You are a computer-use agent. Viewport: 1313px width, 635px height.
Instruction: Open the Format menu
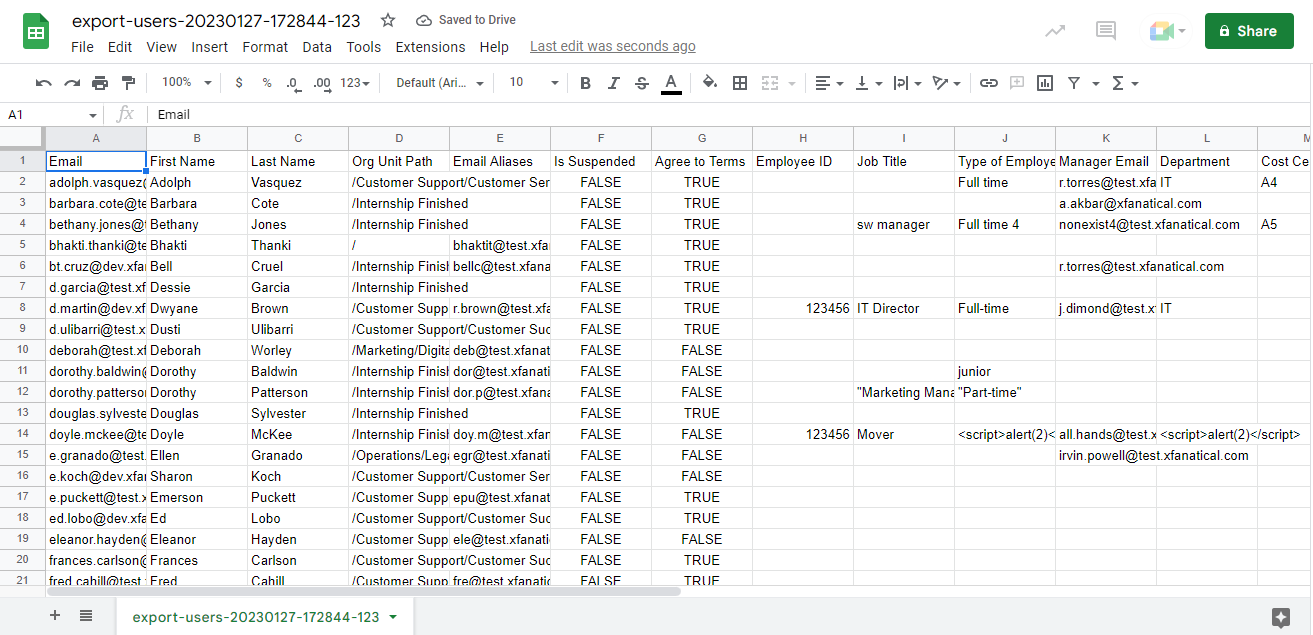(265, 47)
